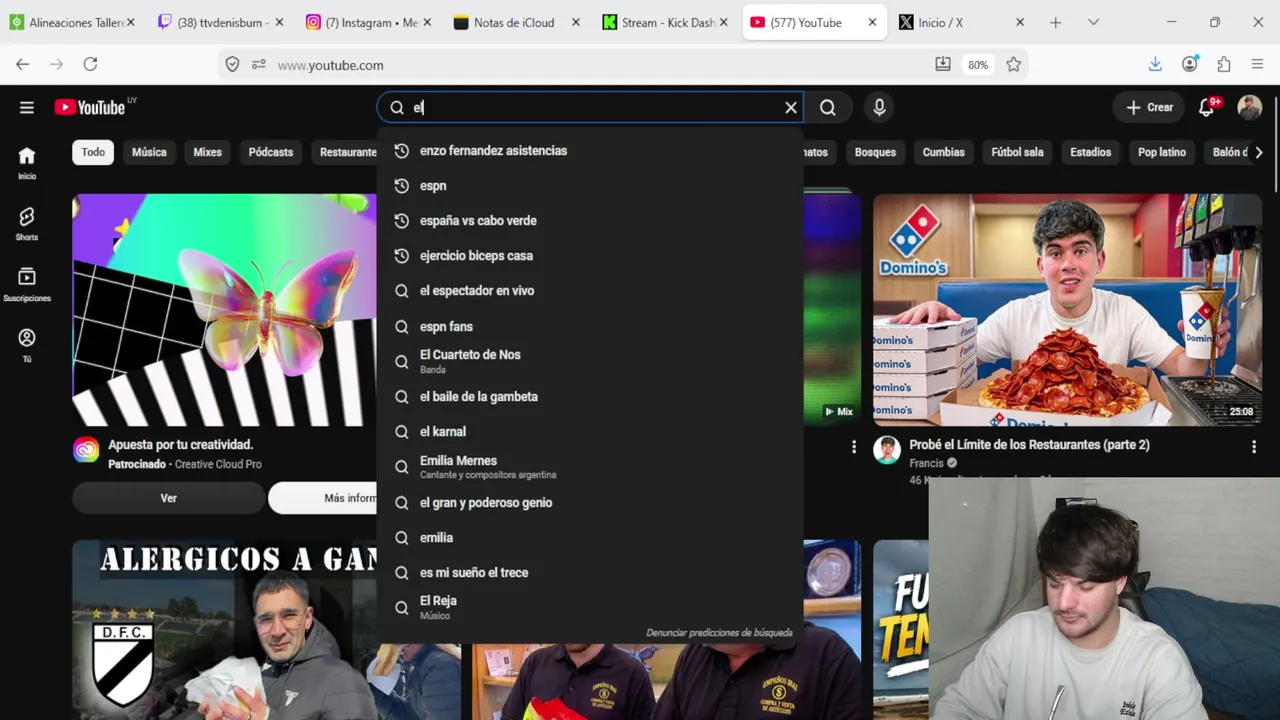Viewport: 1280px width, 720px height.
Task: Select the Música filter chip
Action: coord(149,152)
